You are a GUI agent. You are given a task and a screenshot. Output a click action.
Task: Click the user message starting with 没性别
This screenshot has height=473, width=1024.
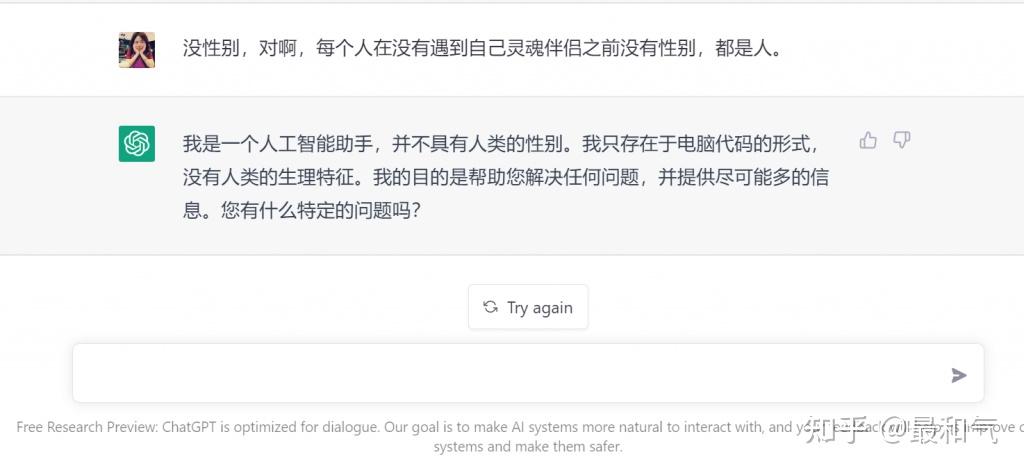(480, 48)
